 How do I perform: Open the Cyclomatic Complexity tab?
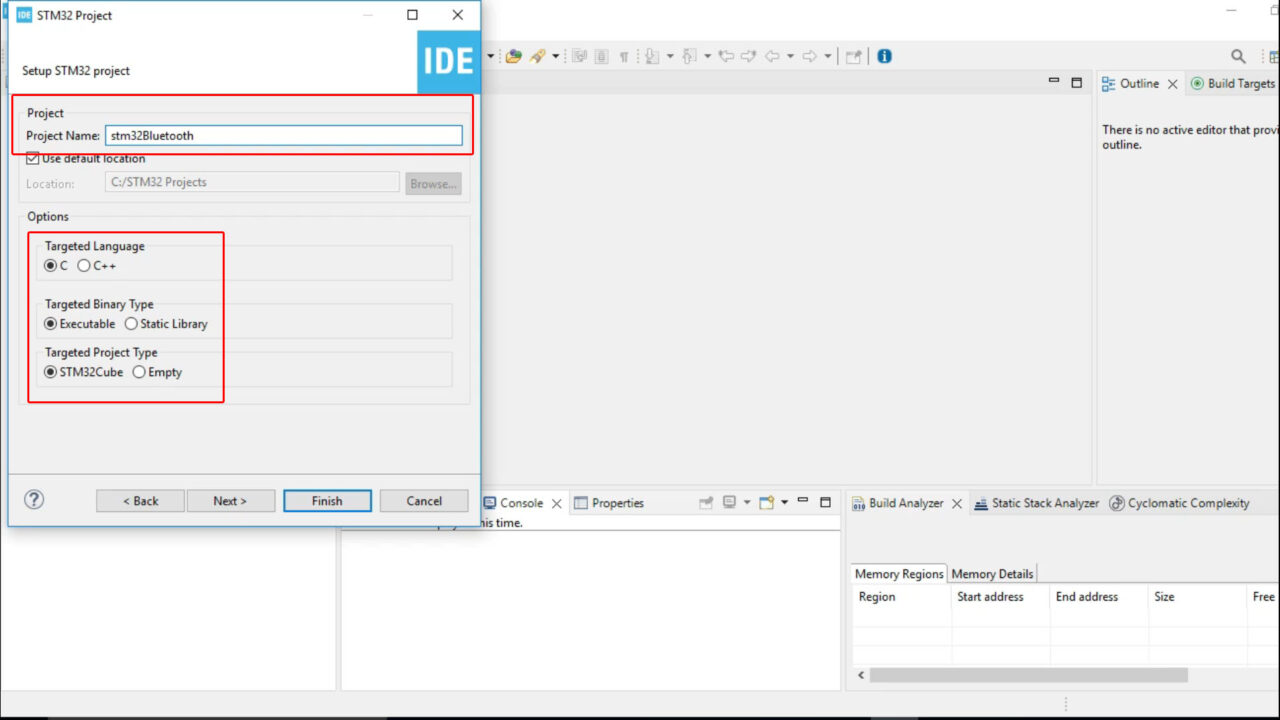coord(1180,504)
